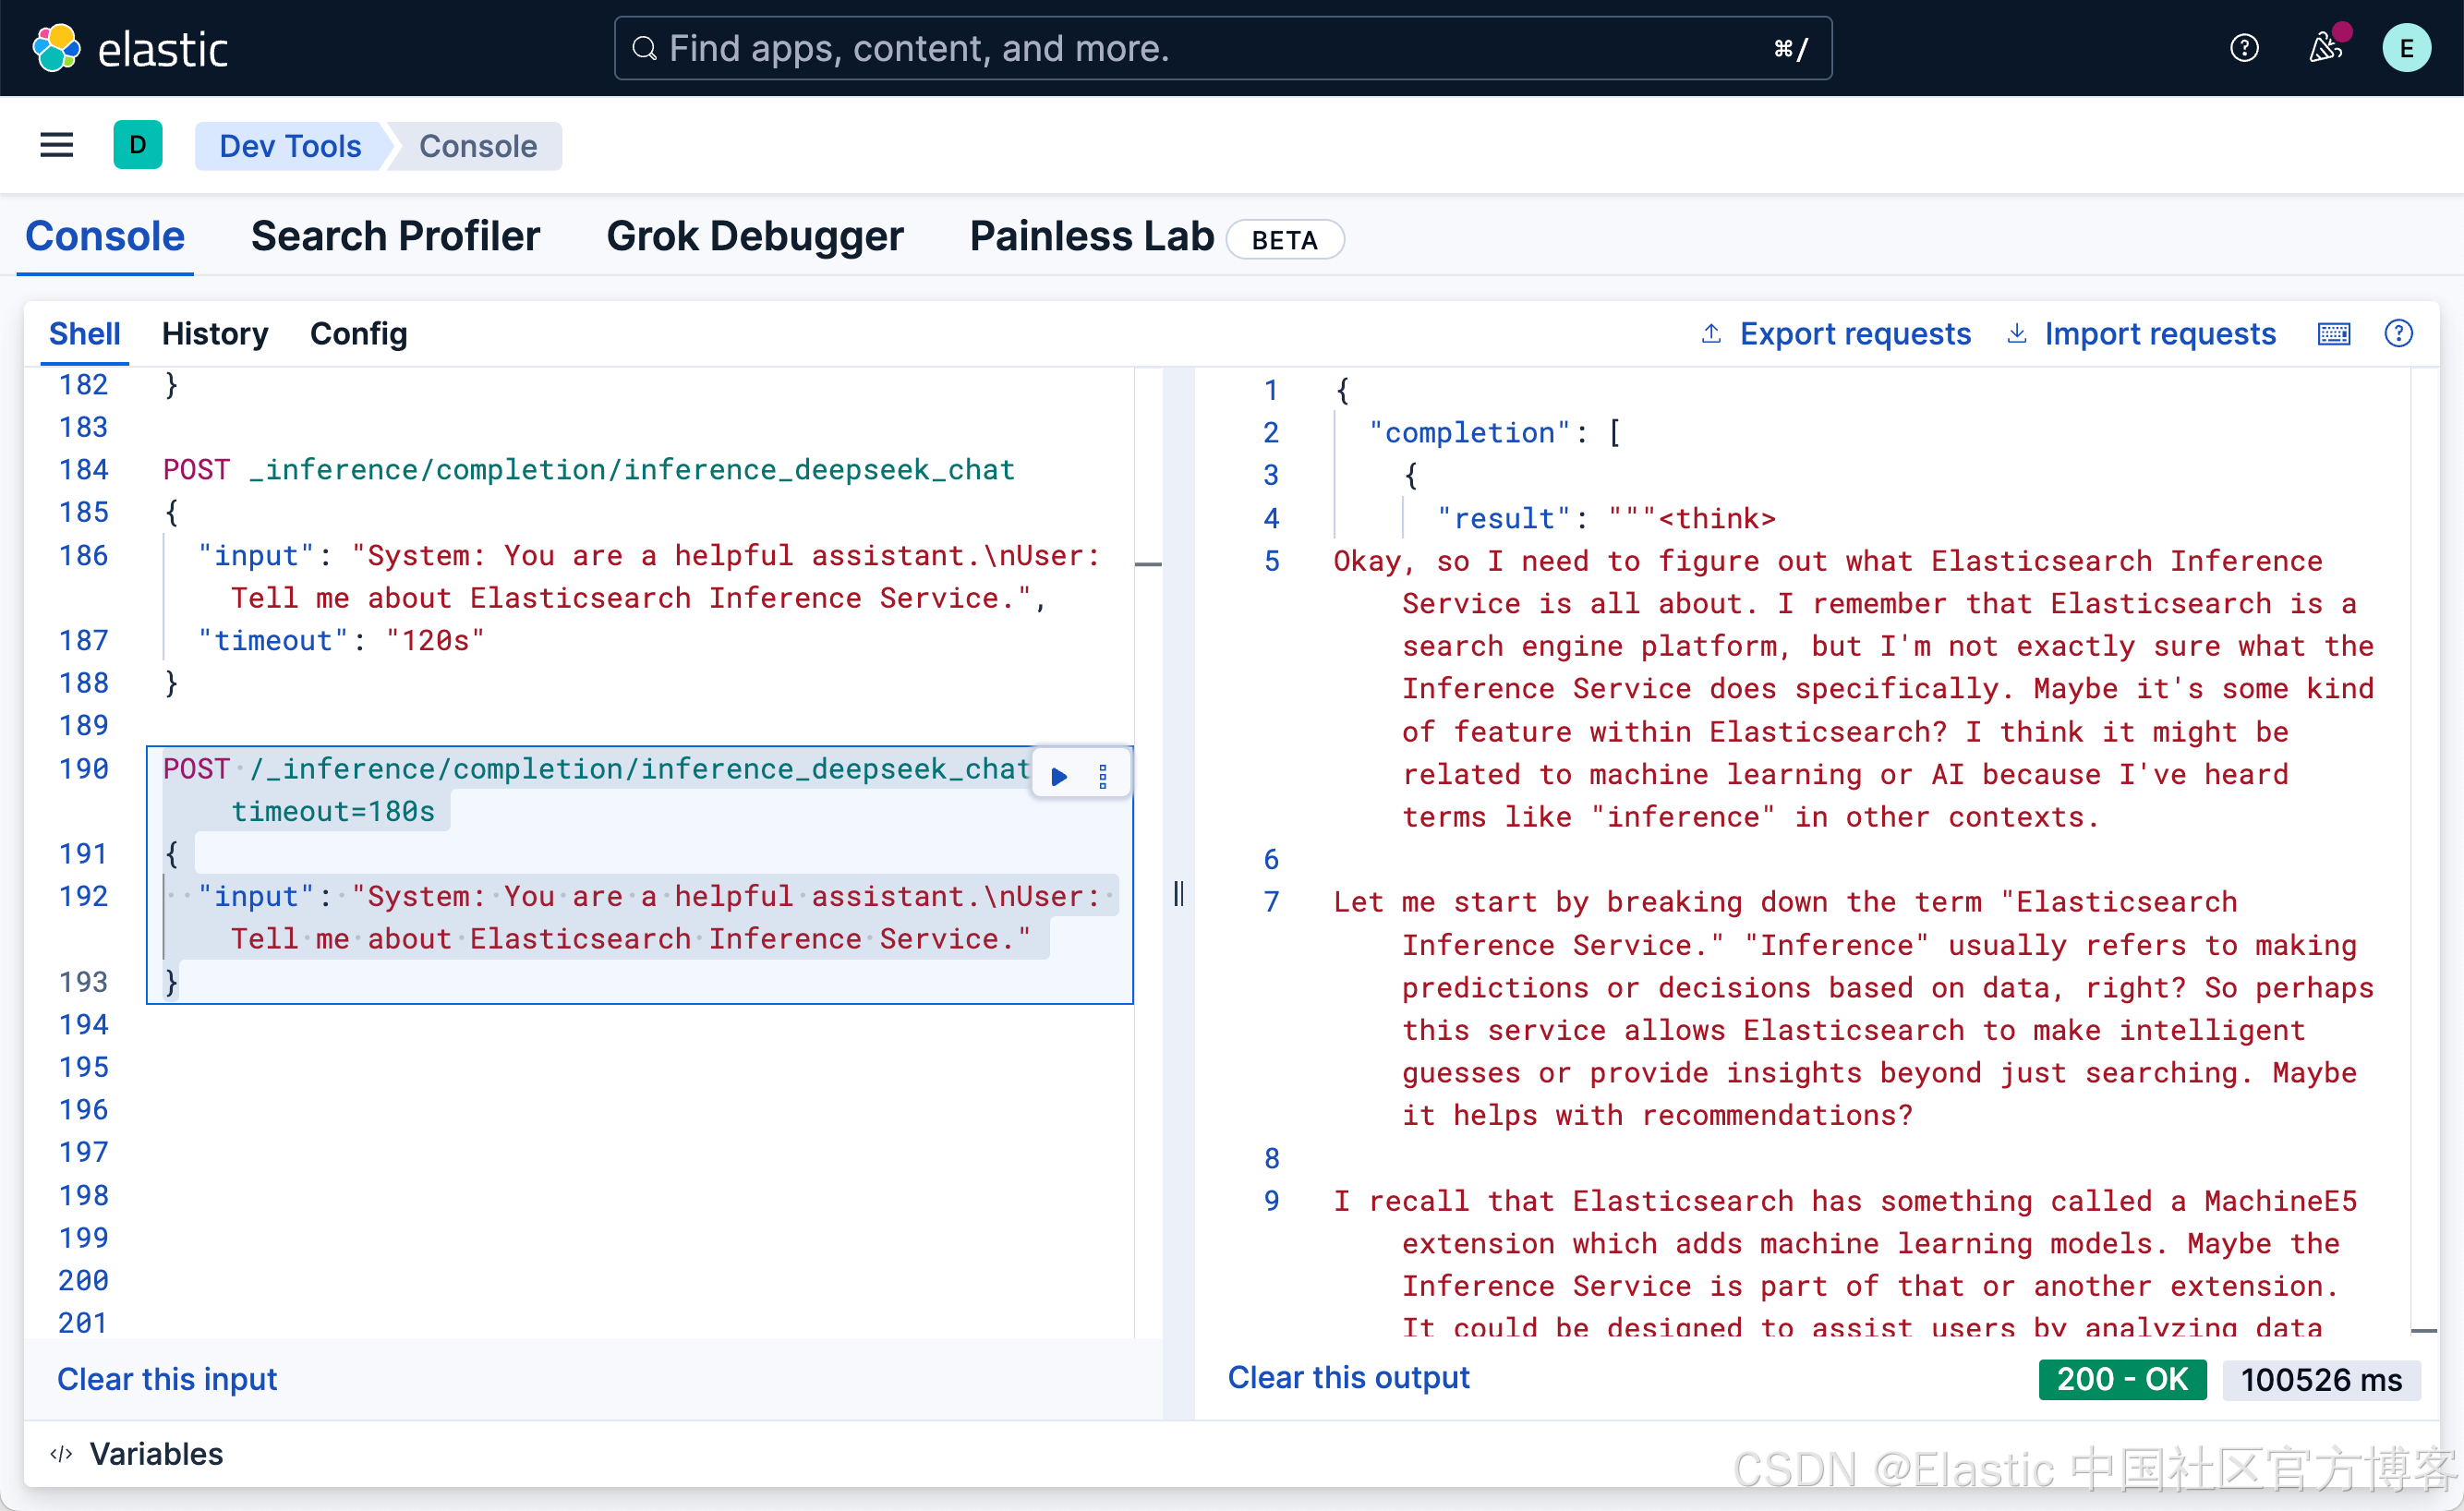This screenshot has height=1511, width=2464.
Task: Open user avatar E menu
Action: click(2406, 48)
